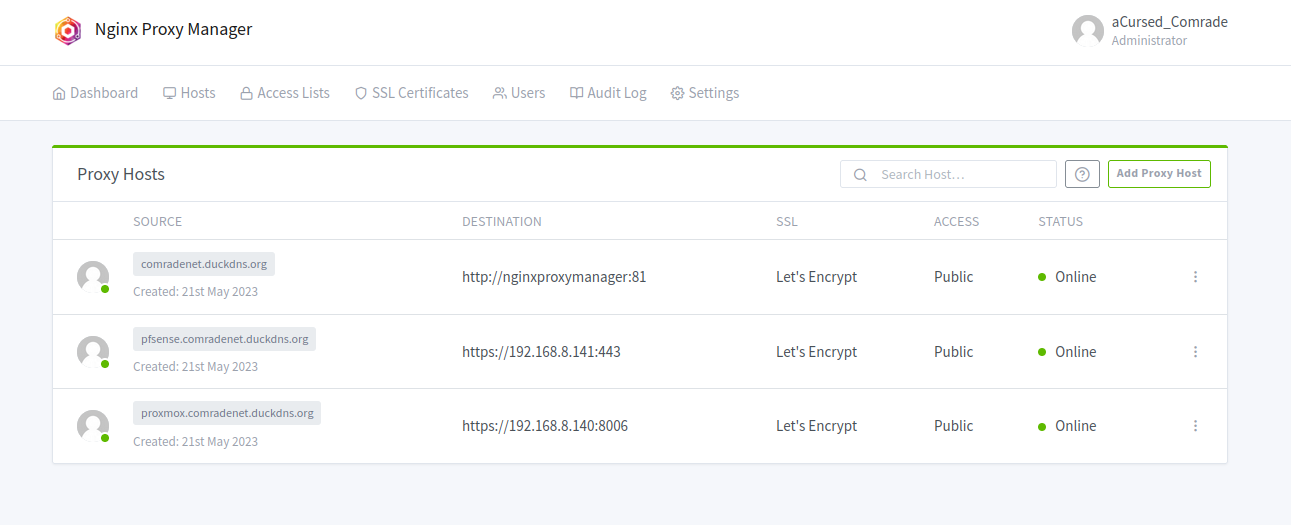1291x525 pixels.
Task: Focus the Search Host input field
Action: pyautogui.click(x=948, y=174)
